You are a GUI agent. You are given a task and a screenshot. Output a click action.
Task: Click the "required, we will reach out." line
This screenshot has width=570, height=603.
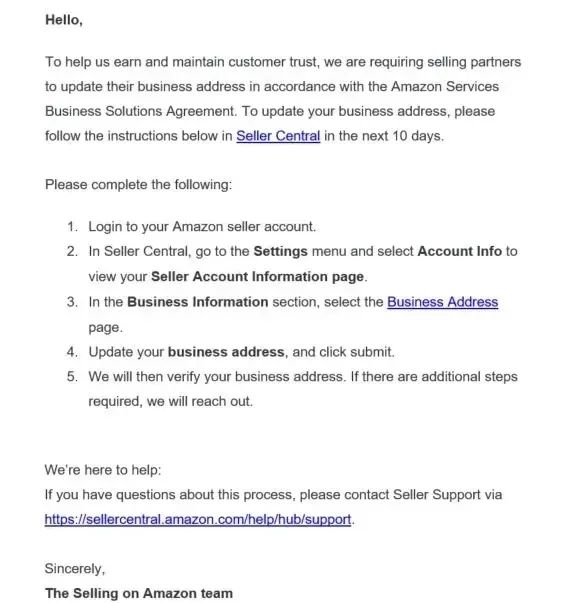pyautogui.click(x=170, y=401)
